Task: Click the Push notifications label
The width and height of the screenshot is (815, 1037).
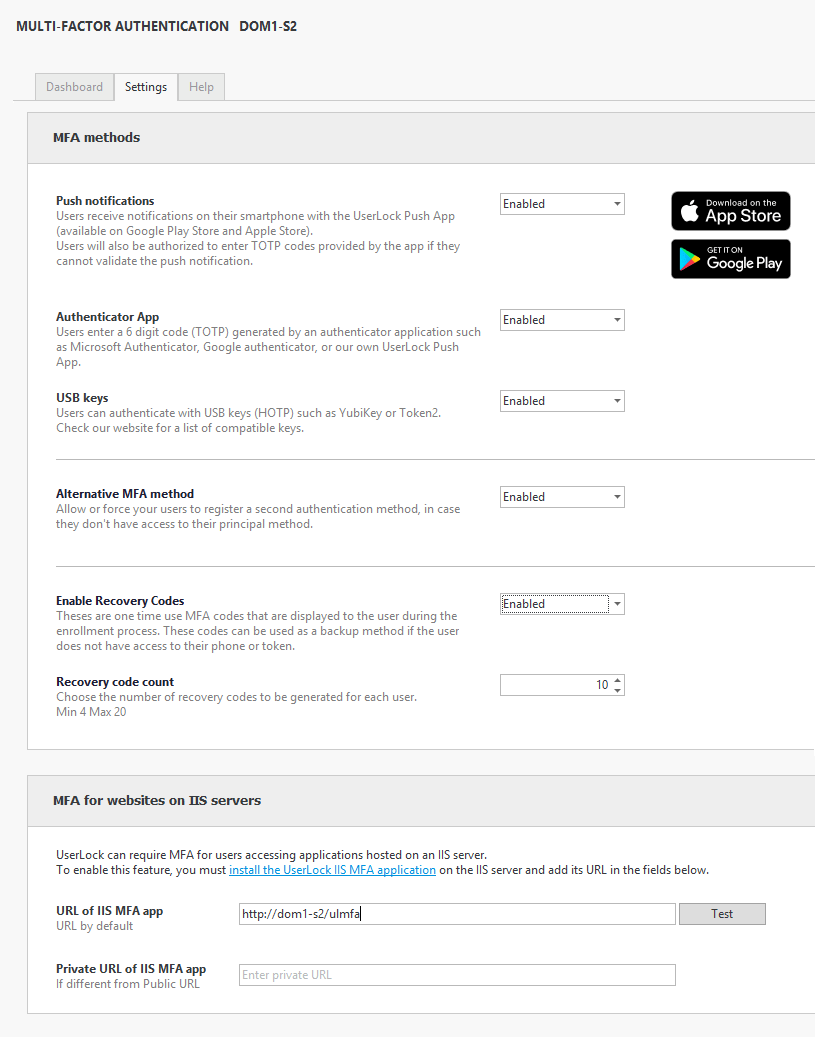Action: [x=105, y=200]
